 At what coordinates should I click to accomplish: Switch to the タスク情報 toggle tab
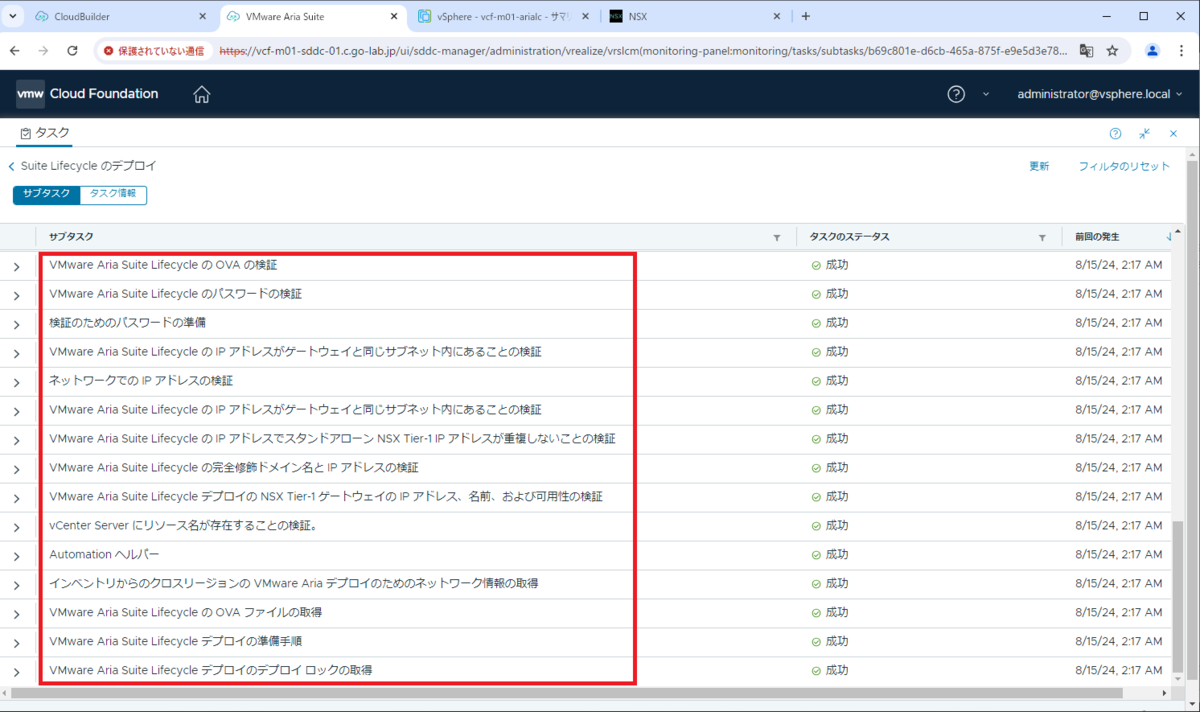tap(113, 195)
